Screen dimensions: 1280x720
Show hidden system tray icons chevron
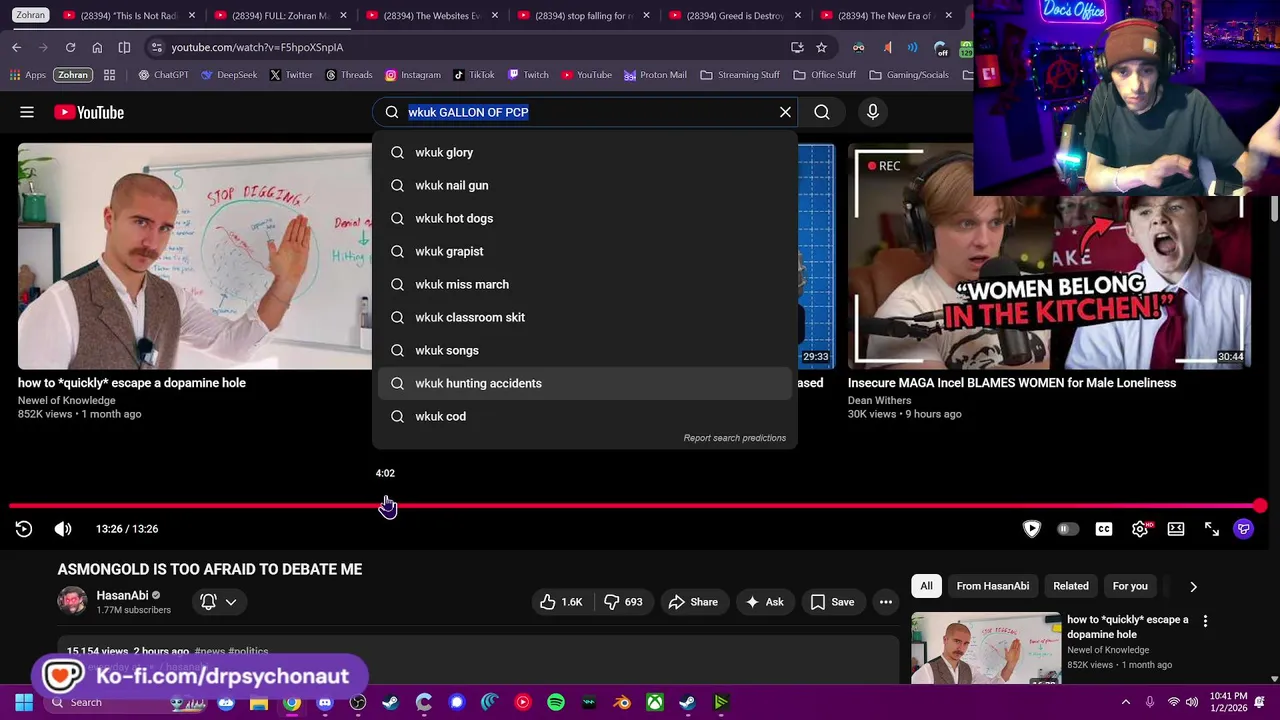[x=1125, y=702]
